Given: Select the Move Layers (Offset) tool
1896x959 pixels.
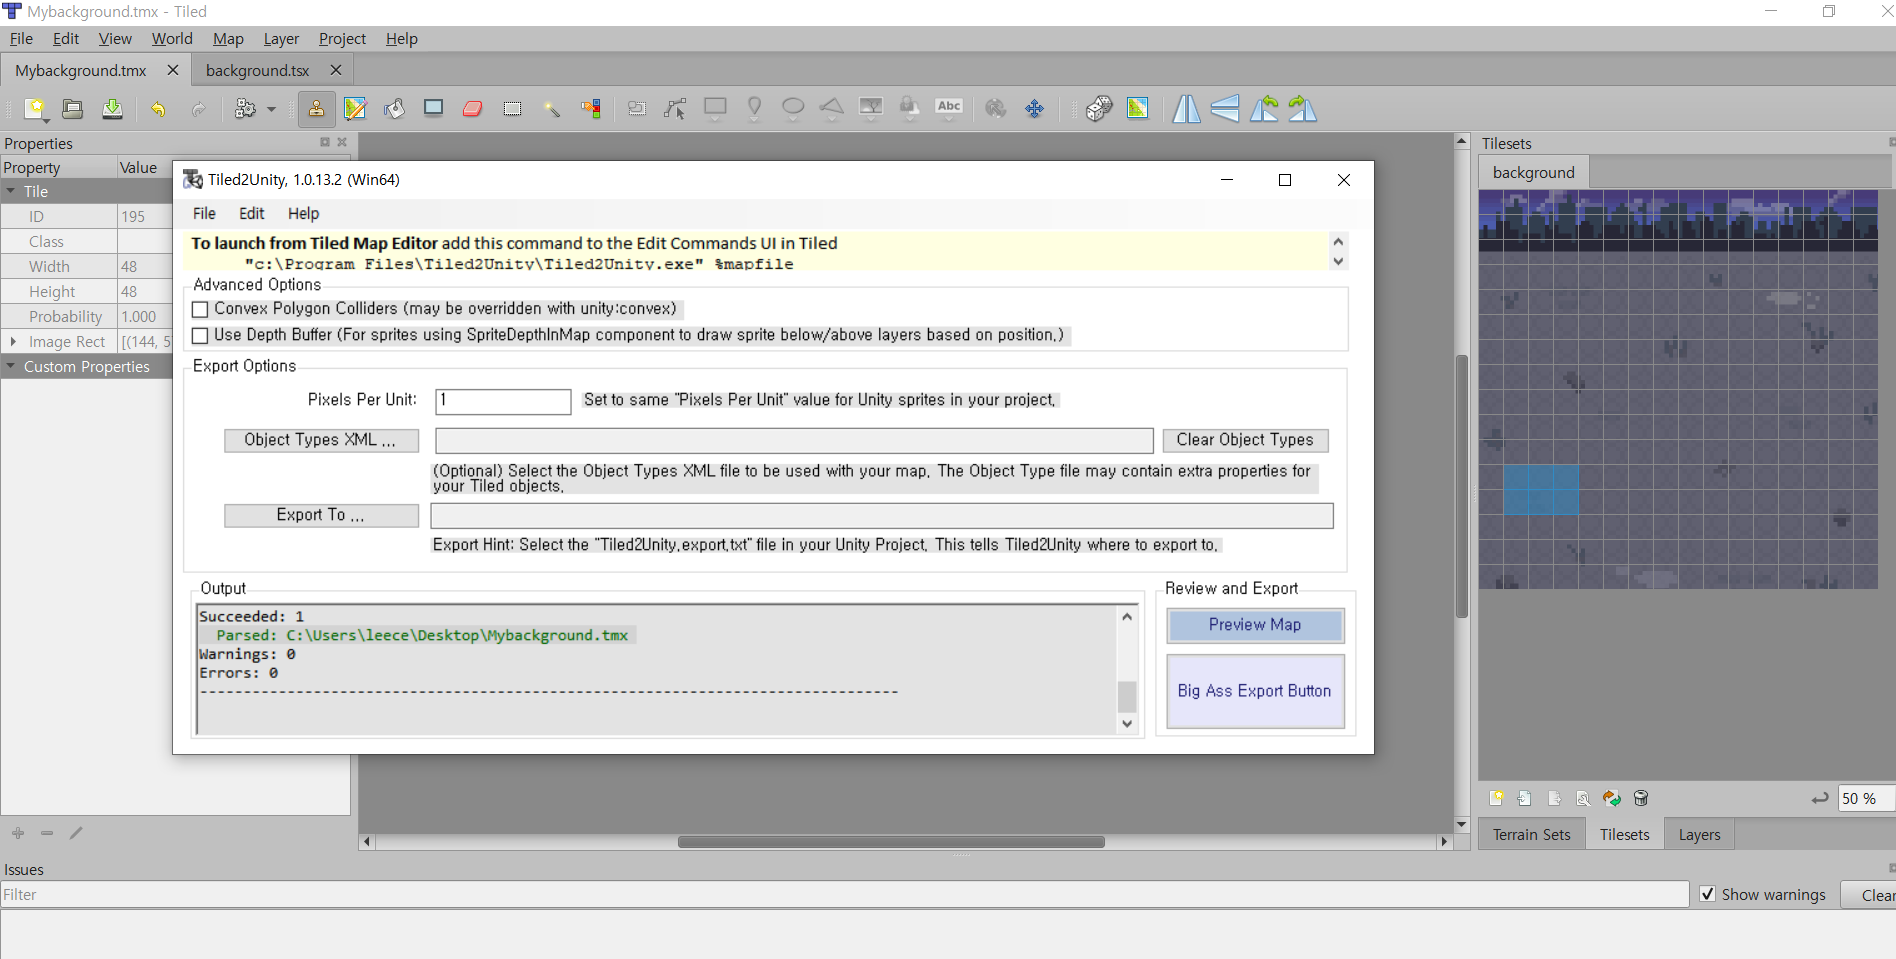Looking at the screenshot, I should pos(1035,109).
